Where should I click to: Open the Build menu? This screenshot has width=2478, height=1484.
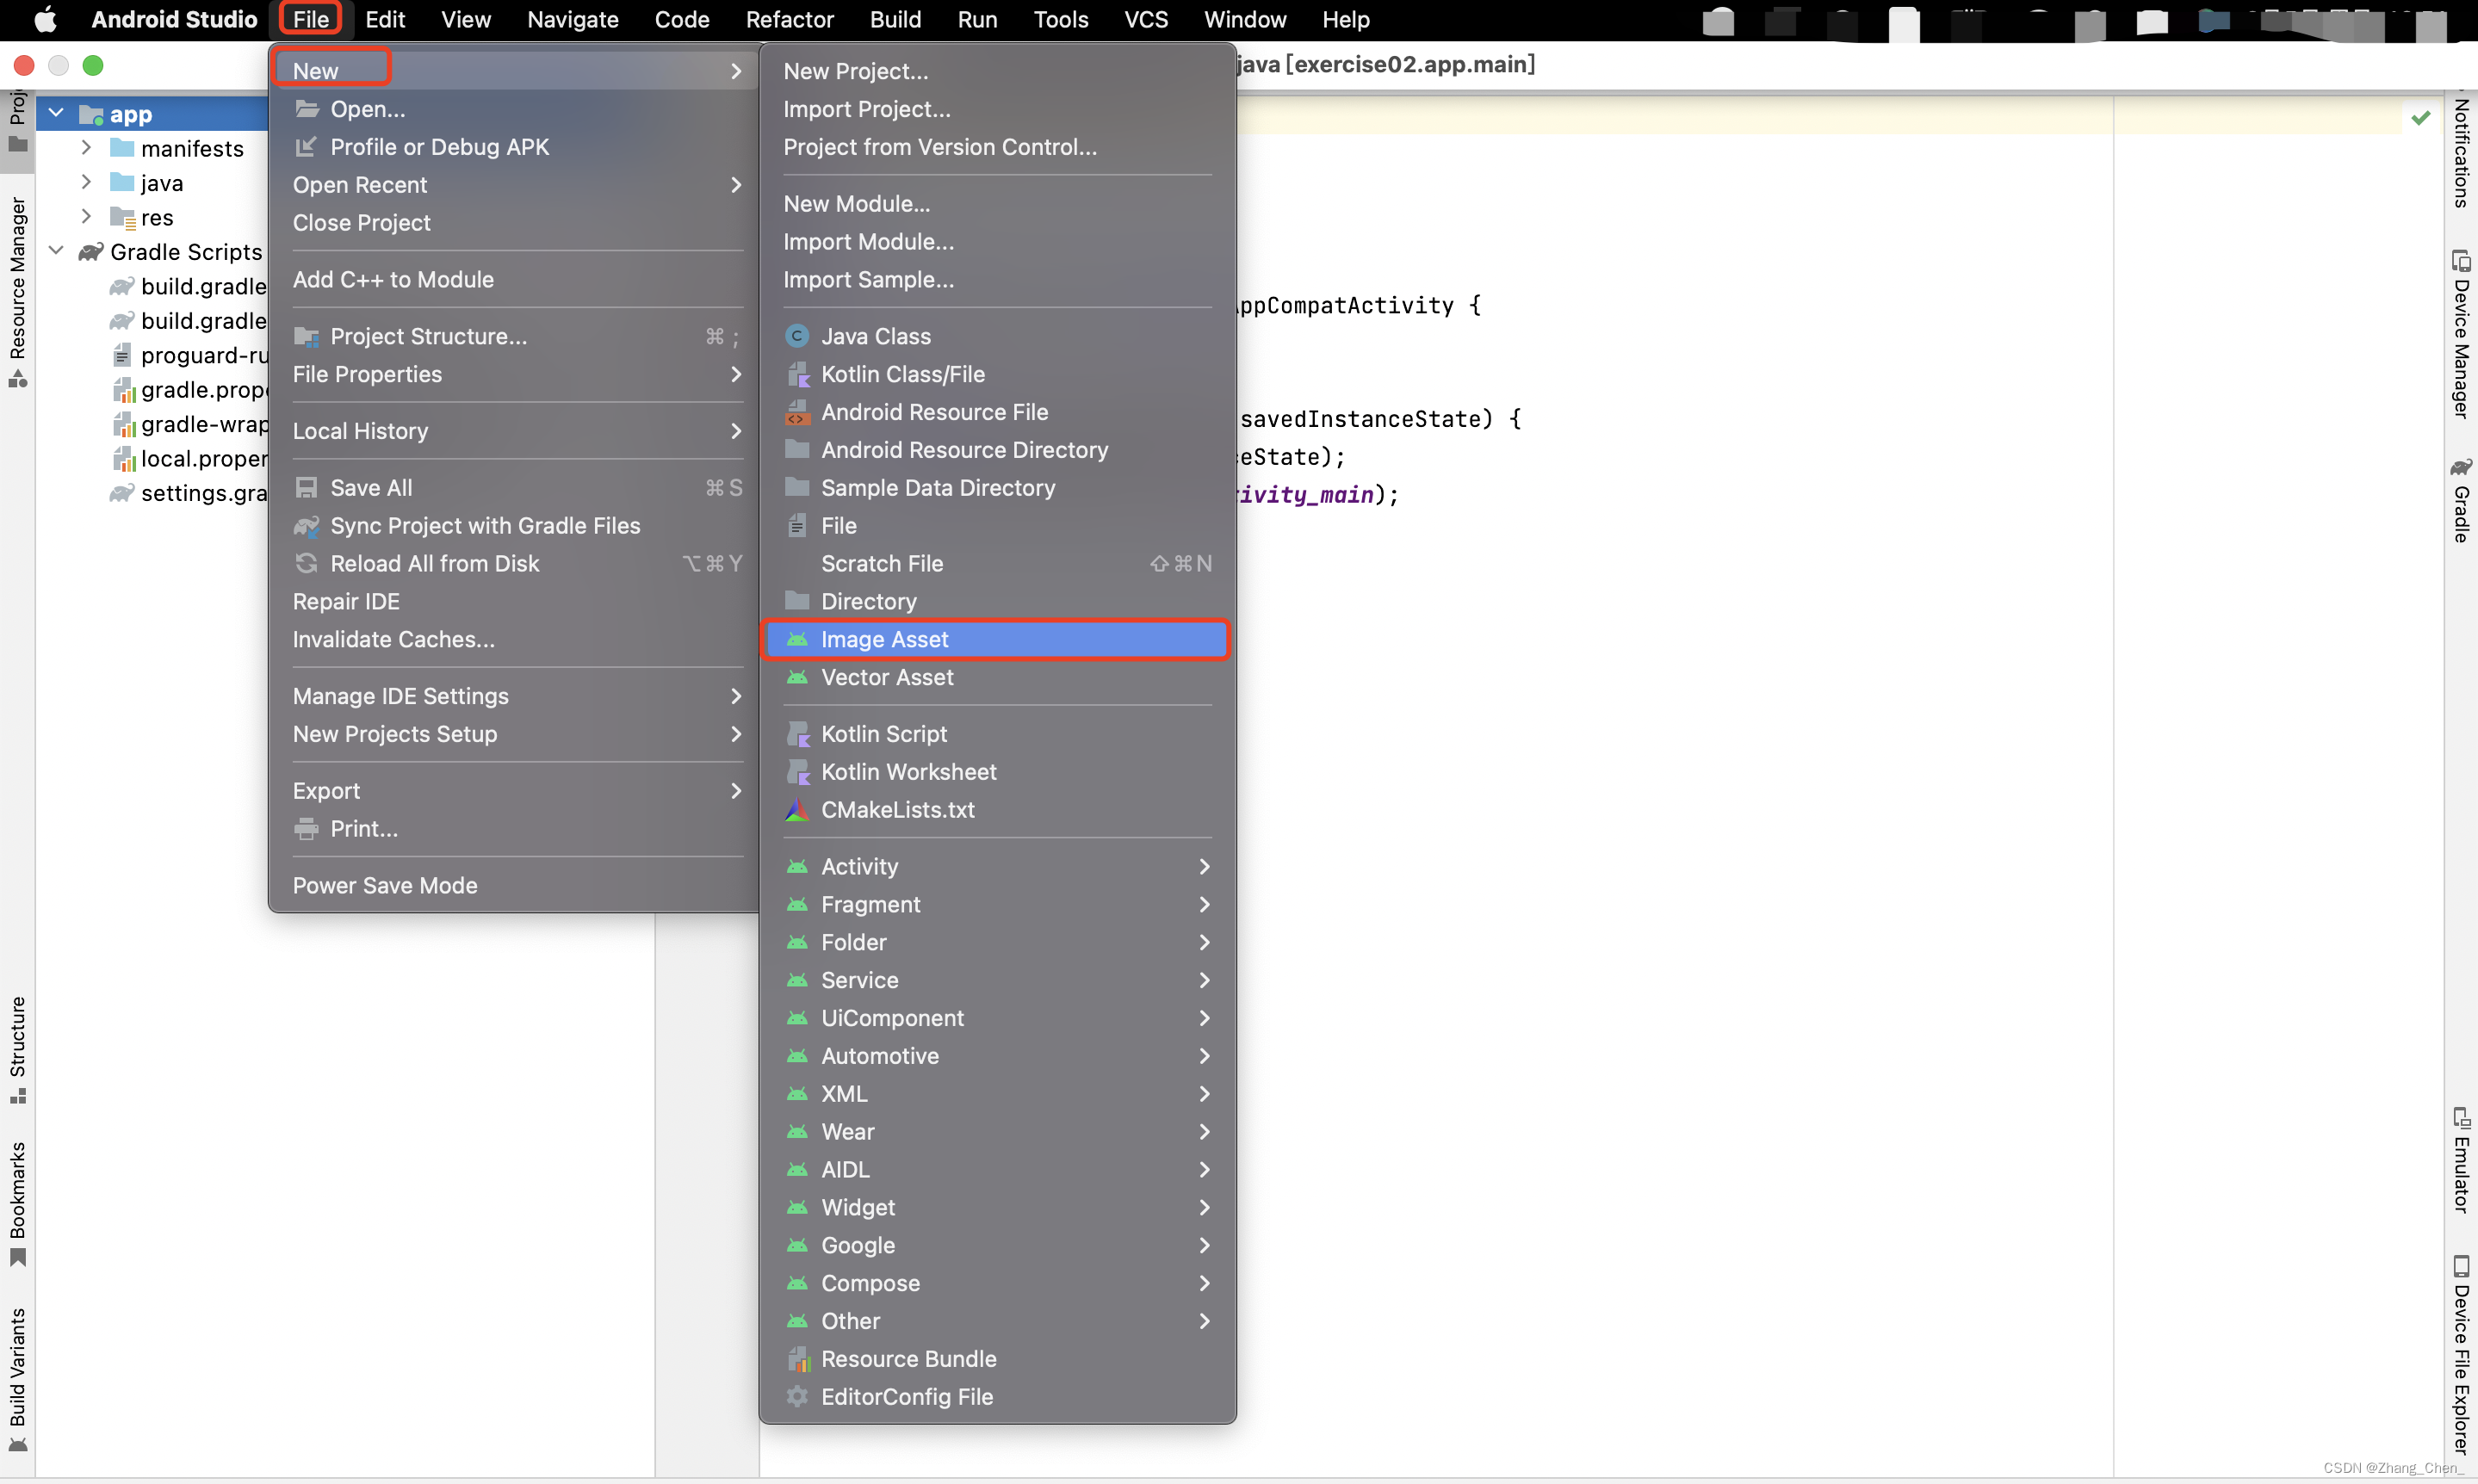point(895,20)
